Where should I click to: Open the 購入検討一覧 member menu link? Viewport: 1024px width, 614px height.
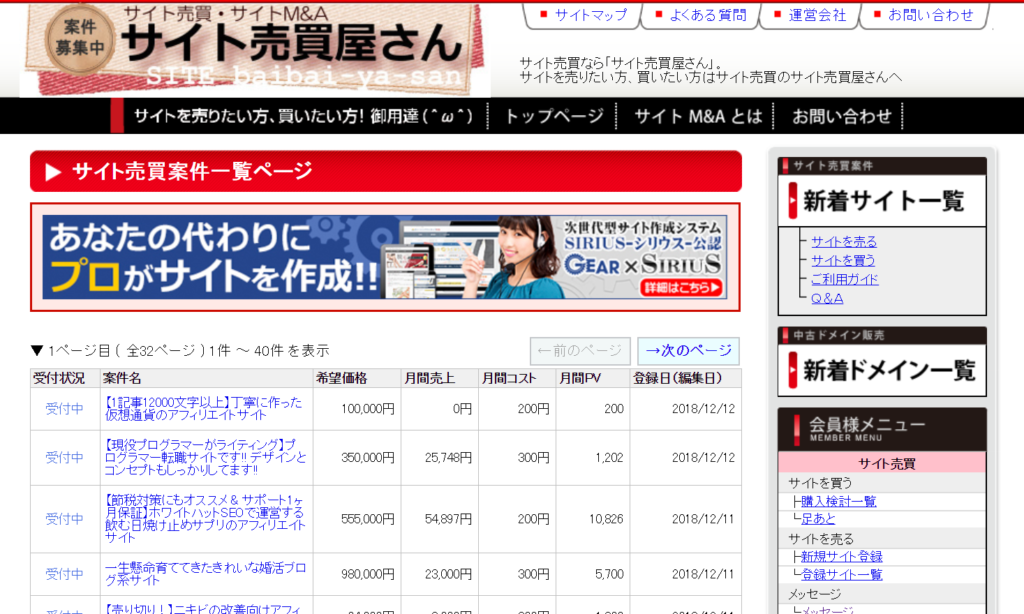tap(838, 501)
